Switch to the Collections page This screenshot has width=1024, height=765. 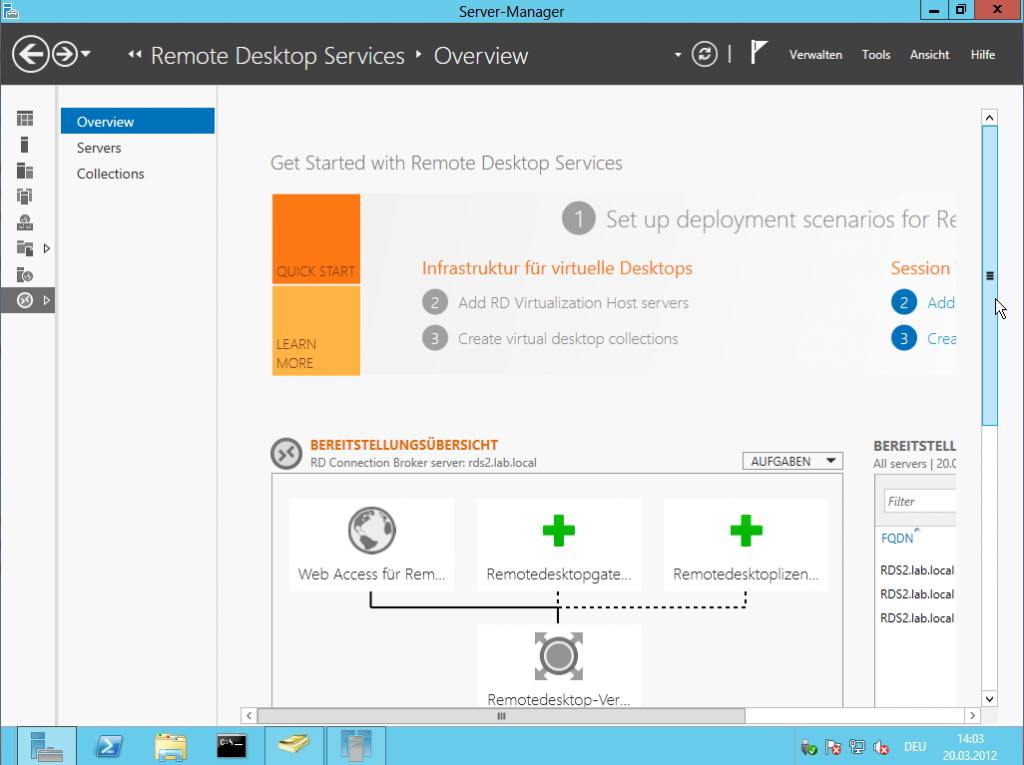[110, 173]
